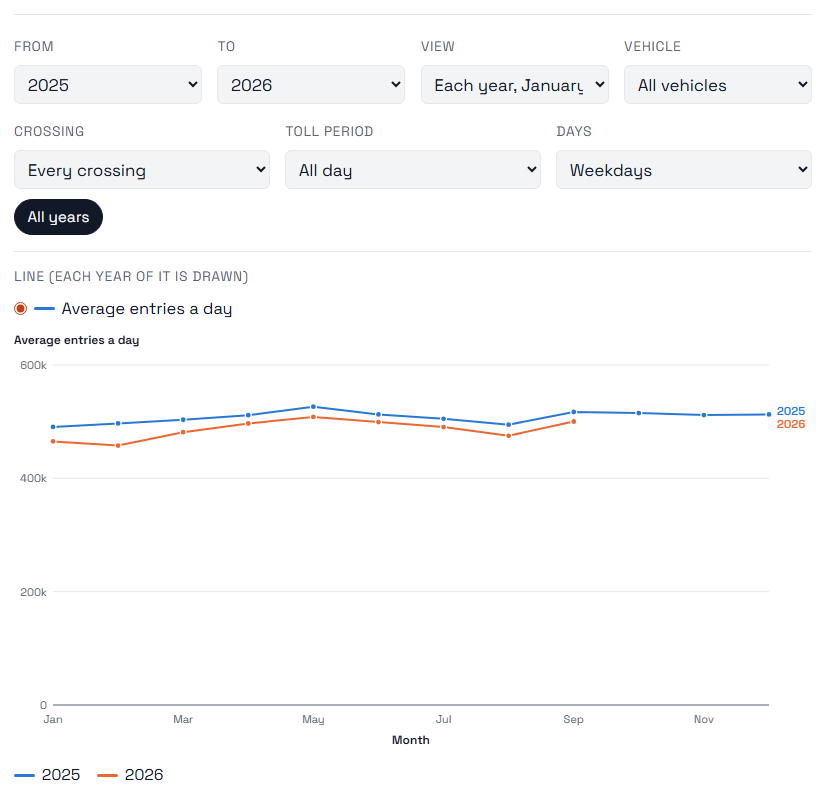Click the blue 2025 legend swatch below the chart
Image resolution: width=826 pixels, height=801 pixels.
point(24,775)
